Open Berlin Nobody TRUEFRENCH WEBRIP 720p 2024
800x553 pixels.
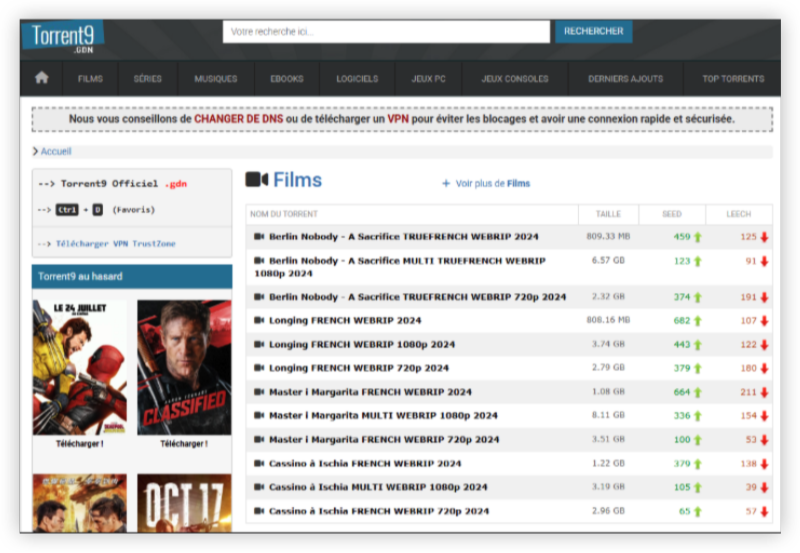417,296
